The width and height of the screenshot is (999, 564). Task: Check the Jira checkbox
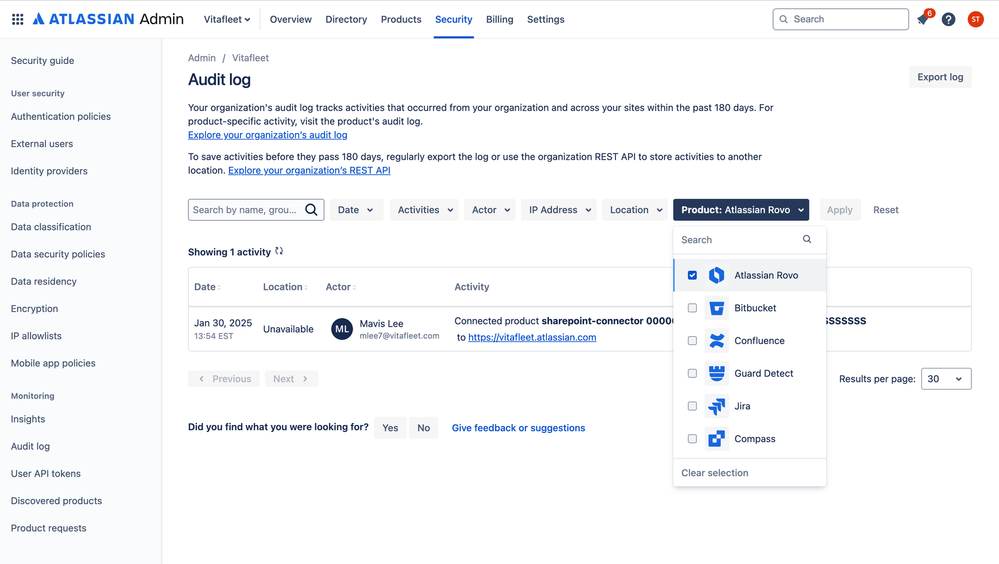[692, 406]
